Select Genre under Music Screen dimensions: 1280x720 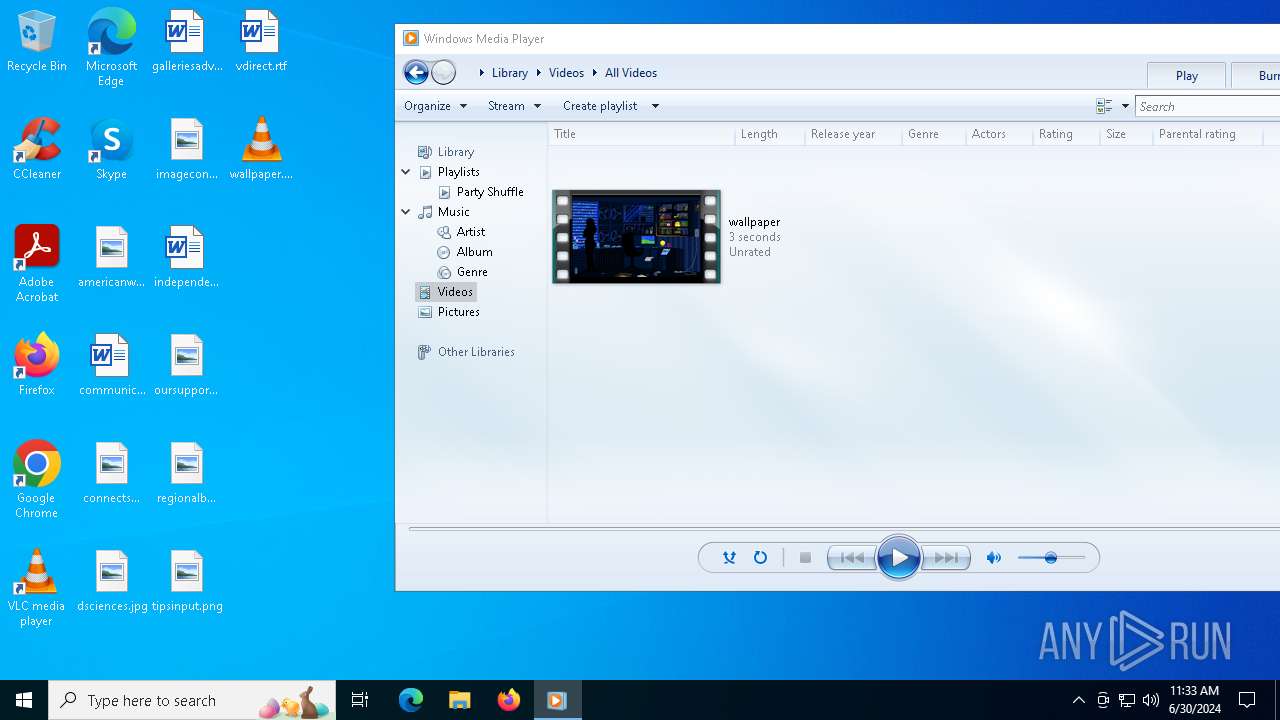[x=472, y=272]
